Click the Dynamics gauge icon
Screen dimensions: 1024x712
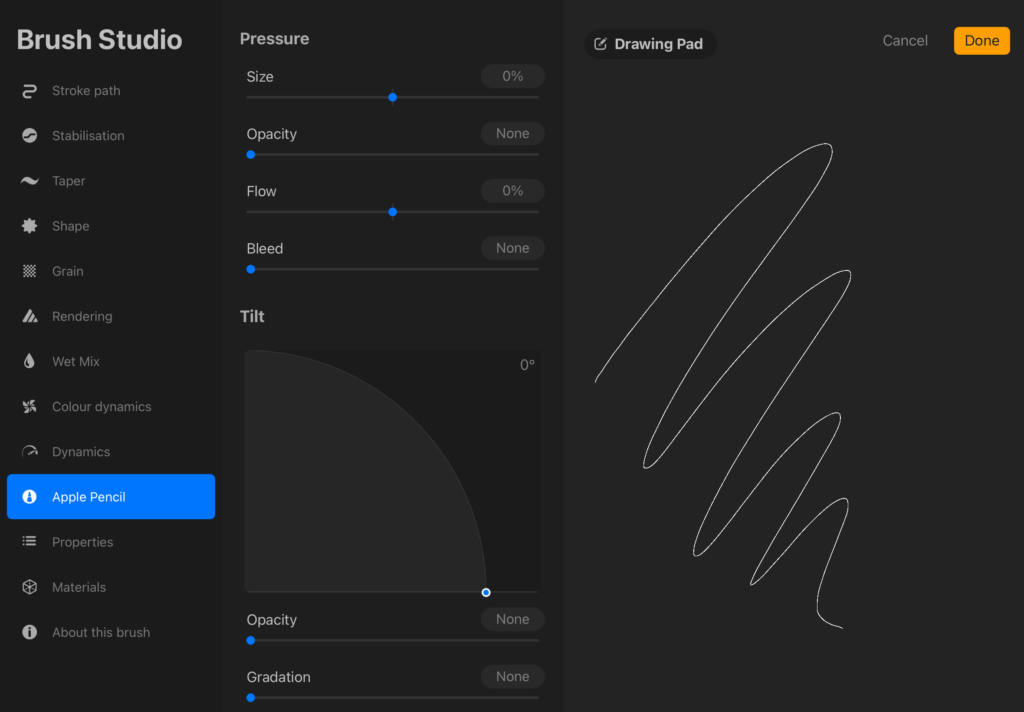[x=29, y=451]
